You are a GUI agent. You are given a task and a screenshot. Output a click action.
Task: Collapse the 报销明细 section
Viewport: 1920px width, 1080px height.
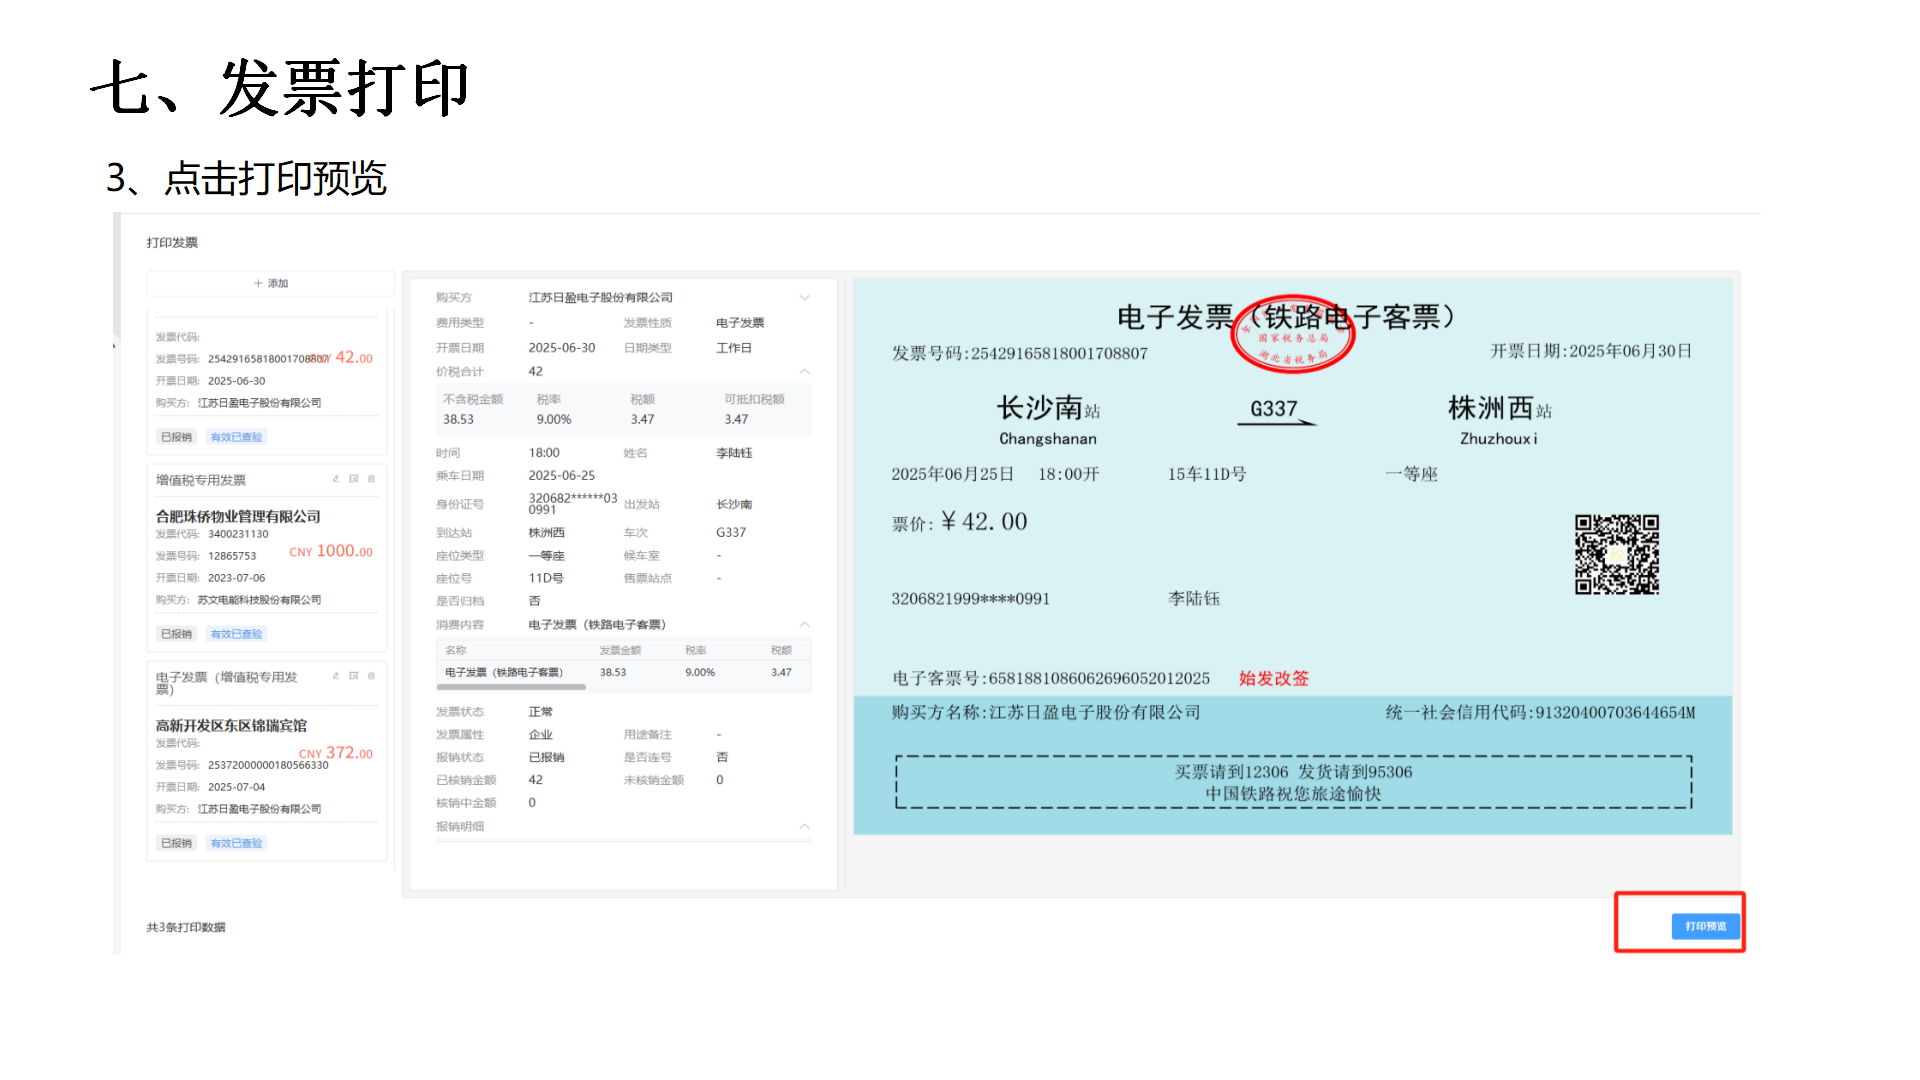pos(804,827)
